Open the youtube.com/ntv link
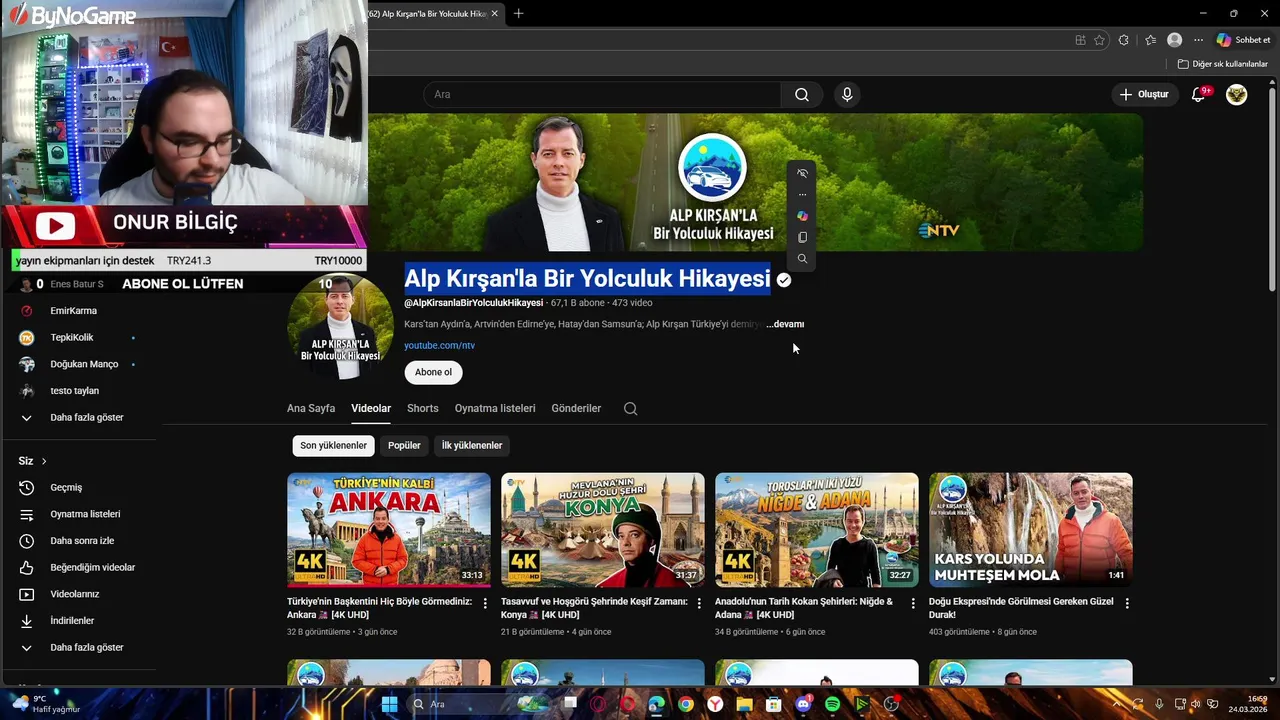Viewport: 1280px width, 720px height. (x=439, y=345)
